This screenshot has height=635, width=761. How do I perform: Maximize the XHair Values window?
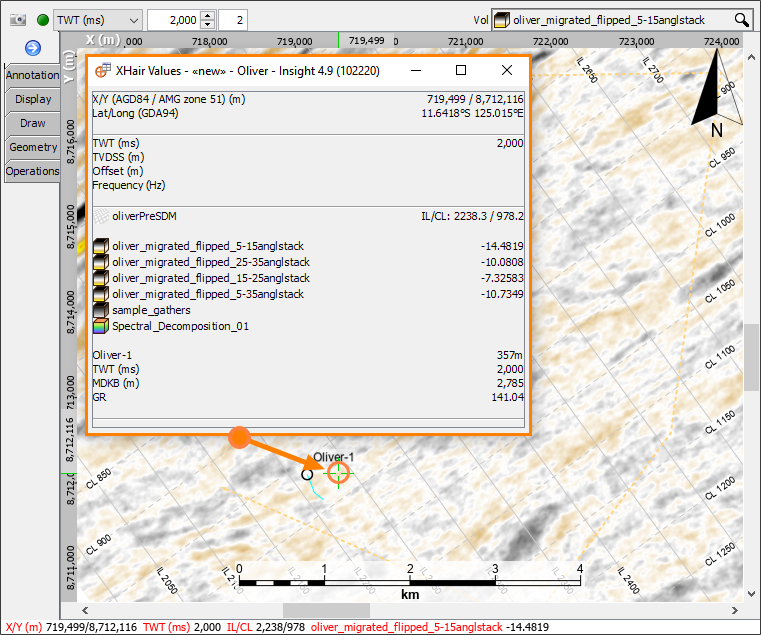tap(461, 70)
